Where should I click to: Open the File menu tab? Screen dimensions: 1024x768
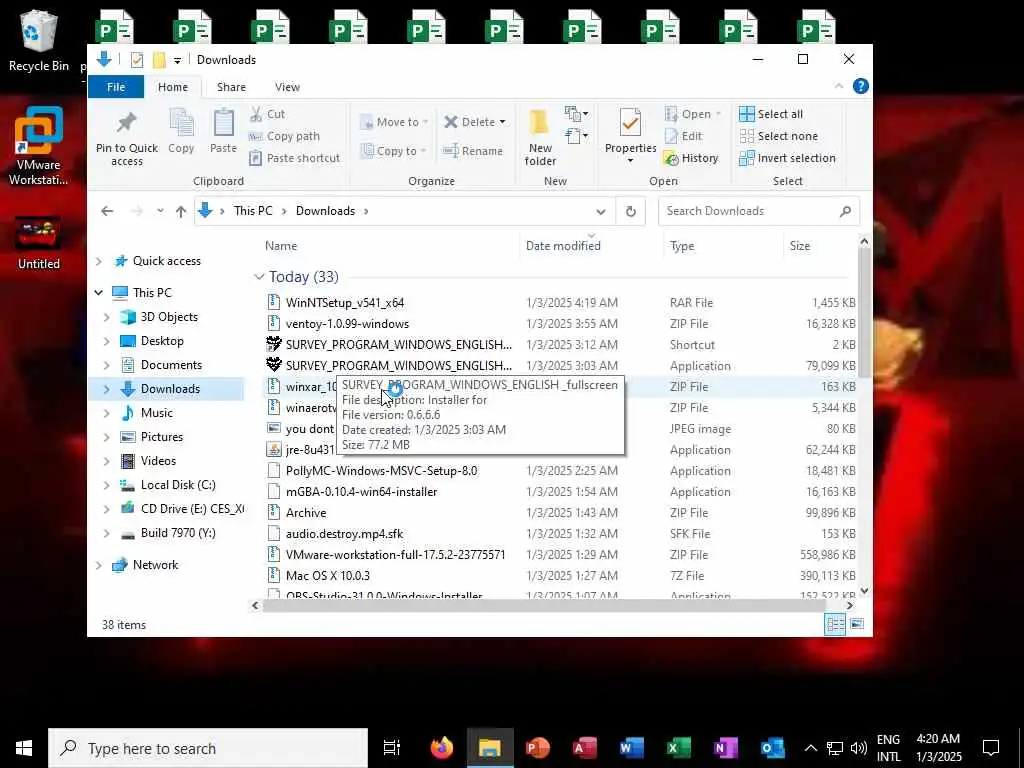tap(116, 87)
